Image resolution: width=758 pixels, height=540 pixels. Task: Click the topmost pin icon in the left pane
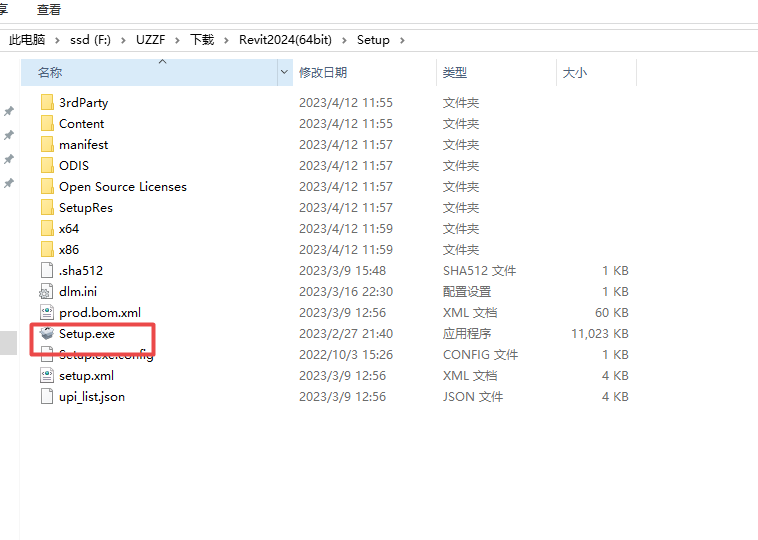(x=9, y=111)
